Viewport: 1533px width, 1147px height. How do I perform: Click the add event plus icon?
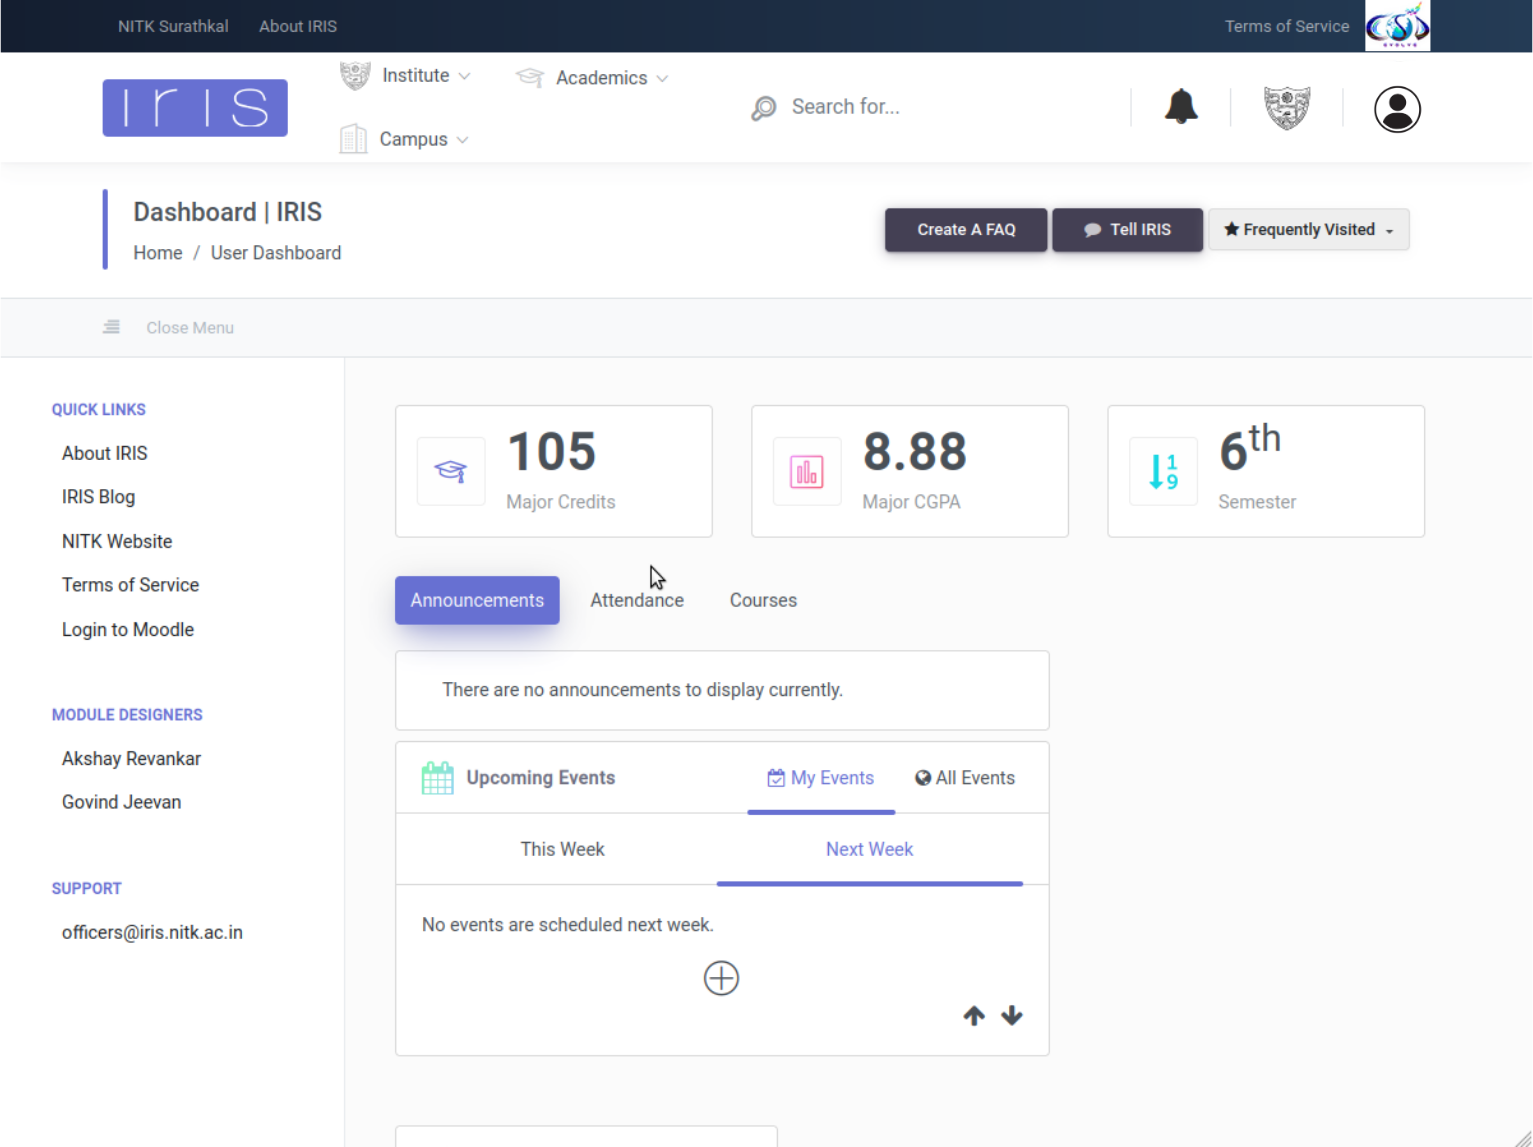click(721, 978)
